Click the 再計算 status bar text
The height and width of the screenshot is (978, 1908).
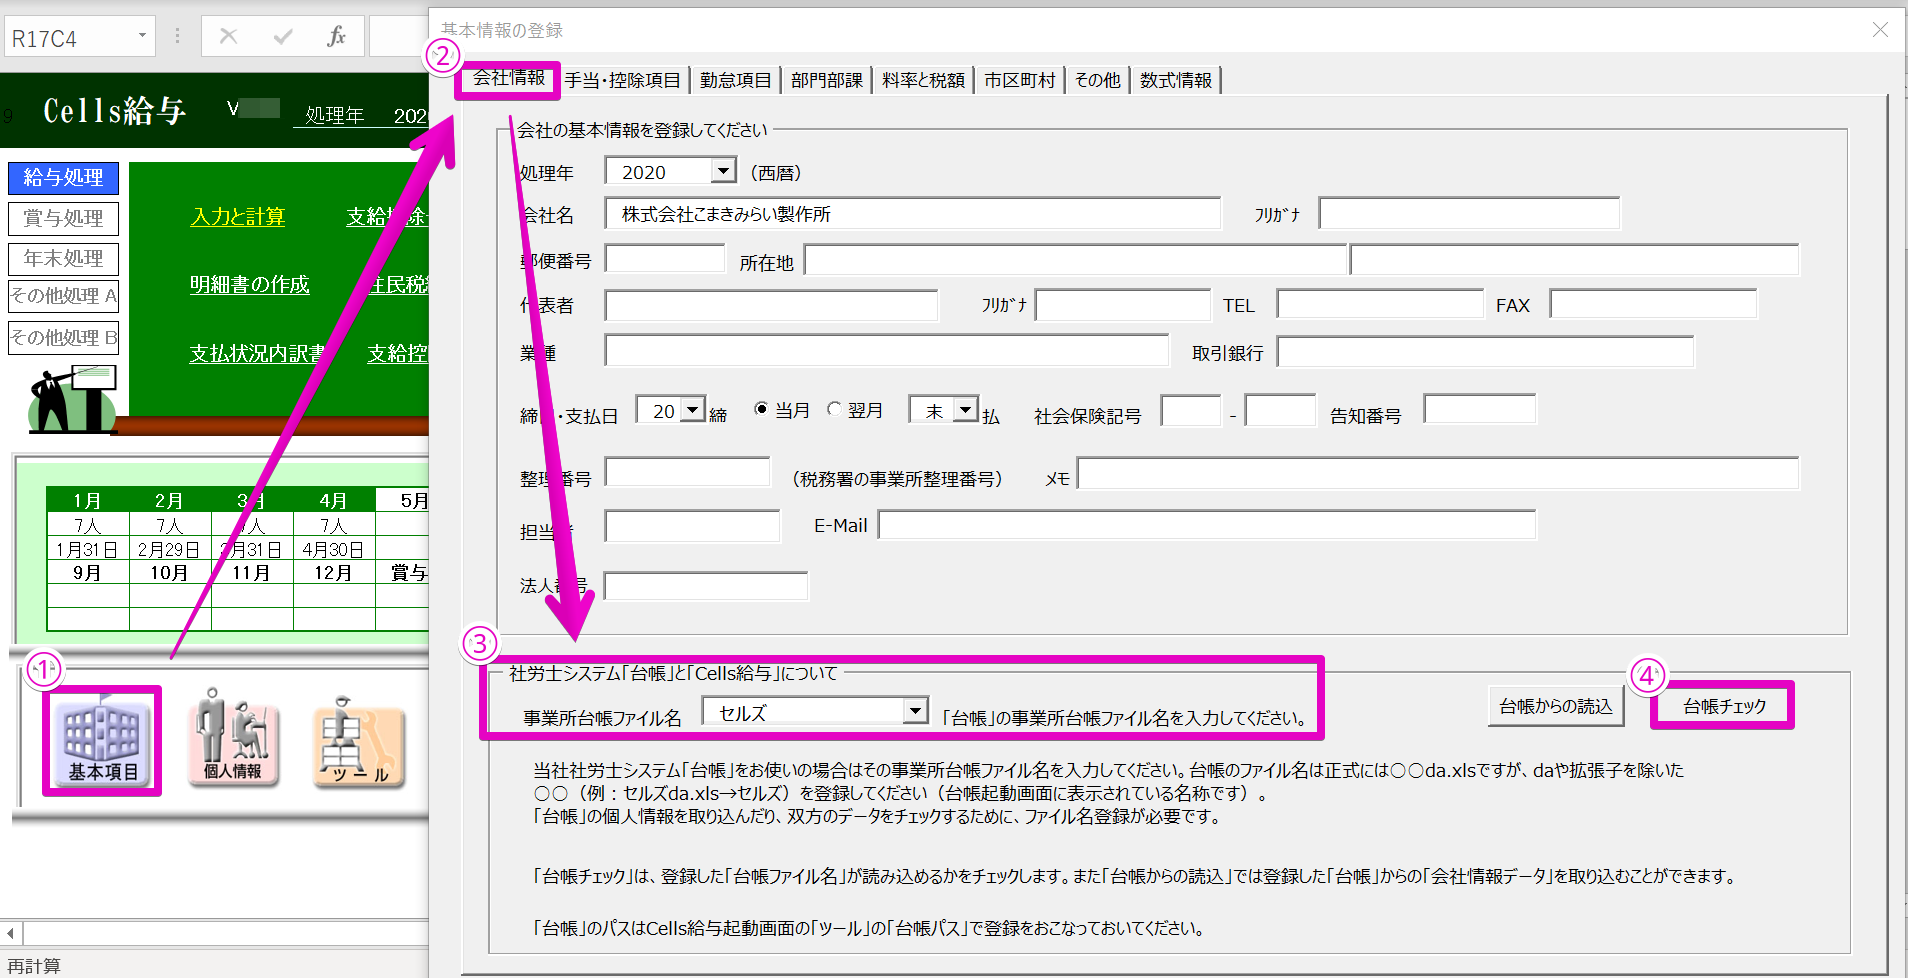point(34,966)
